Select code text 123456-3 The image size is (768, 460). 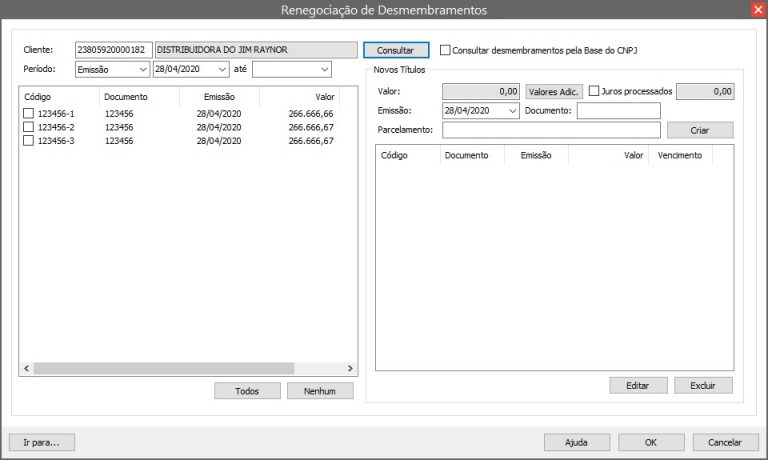[56, 141]
